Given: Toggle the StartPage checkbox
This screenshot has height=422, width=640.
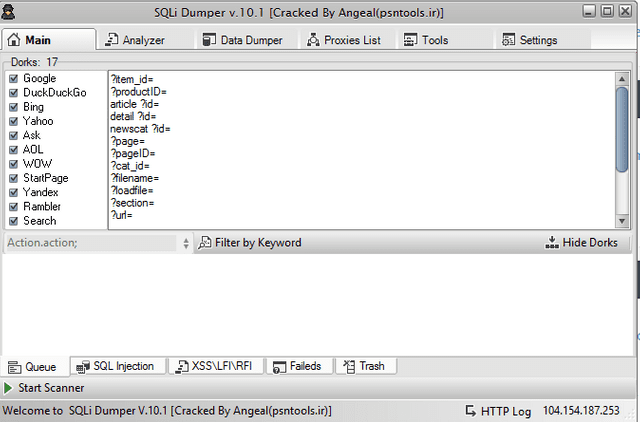Looking at the screenshot, I should point(13,178).
